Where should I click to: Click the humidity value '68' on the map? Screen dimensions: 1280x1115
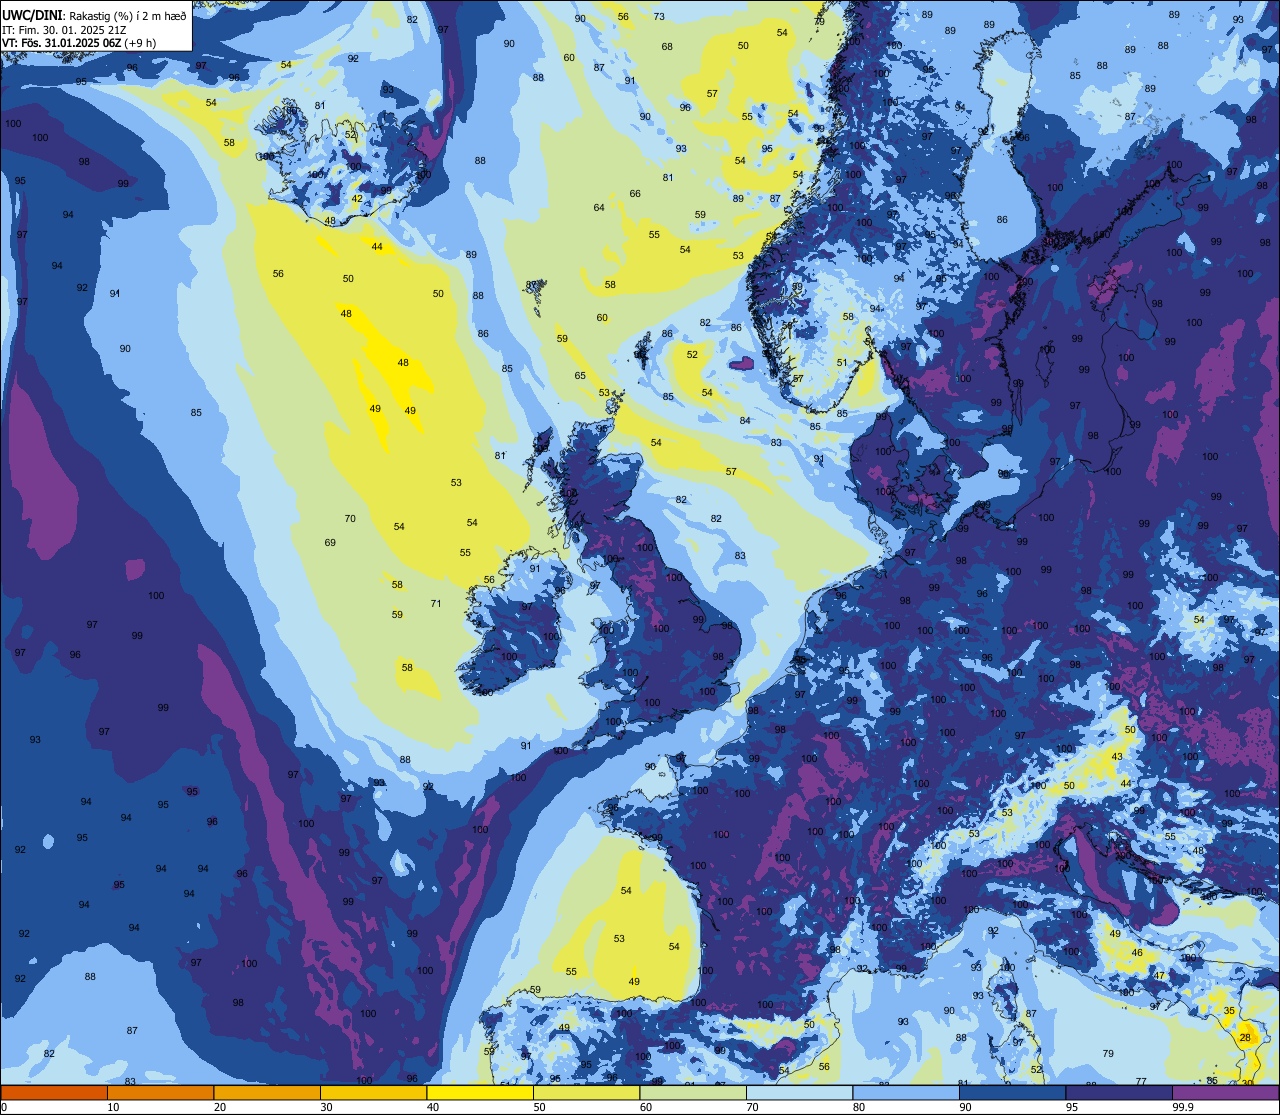pos(667,47)
